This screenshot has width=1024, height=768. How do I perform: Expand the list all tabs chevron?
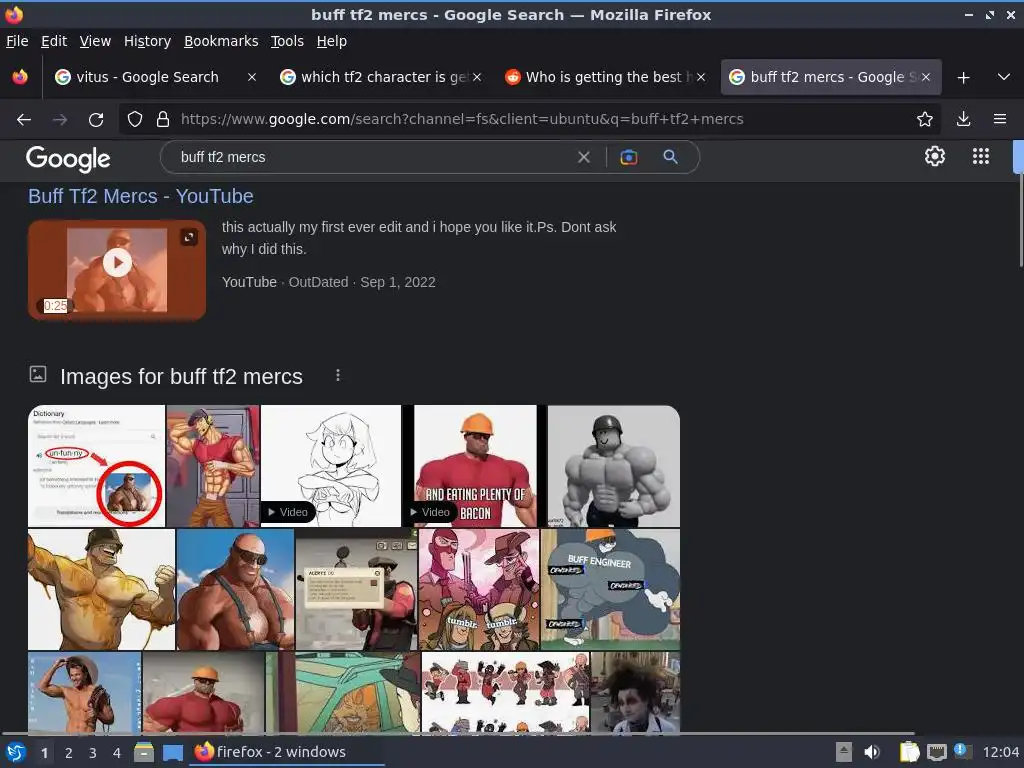pyautogui.click(x=1004, y=77)
